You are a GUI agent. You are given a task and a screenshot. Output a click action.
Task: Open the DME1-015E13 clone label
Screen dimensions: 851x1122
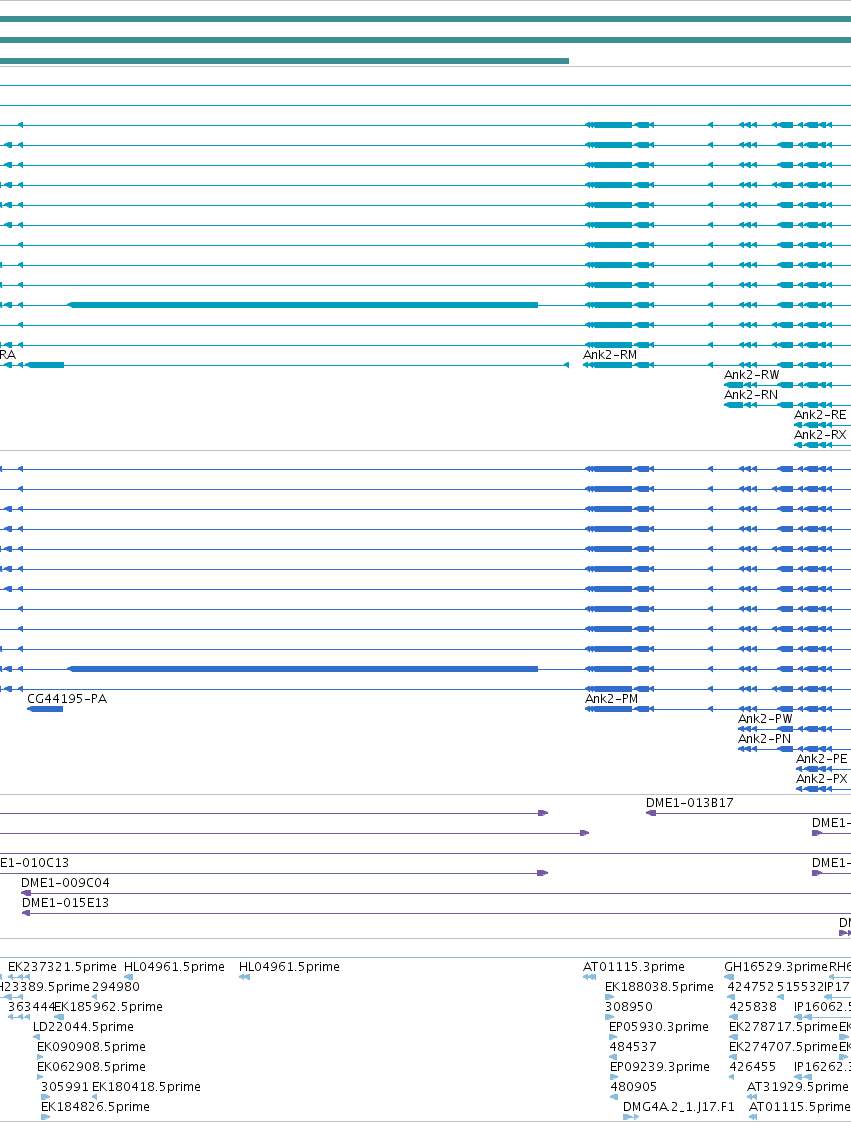tap(65, 903)
